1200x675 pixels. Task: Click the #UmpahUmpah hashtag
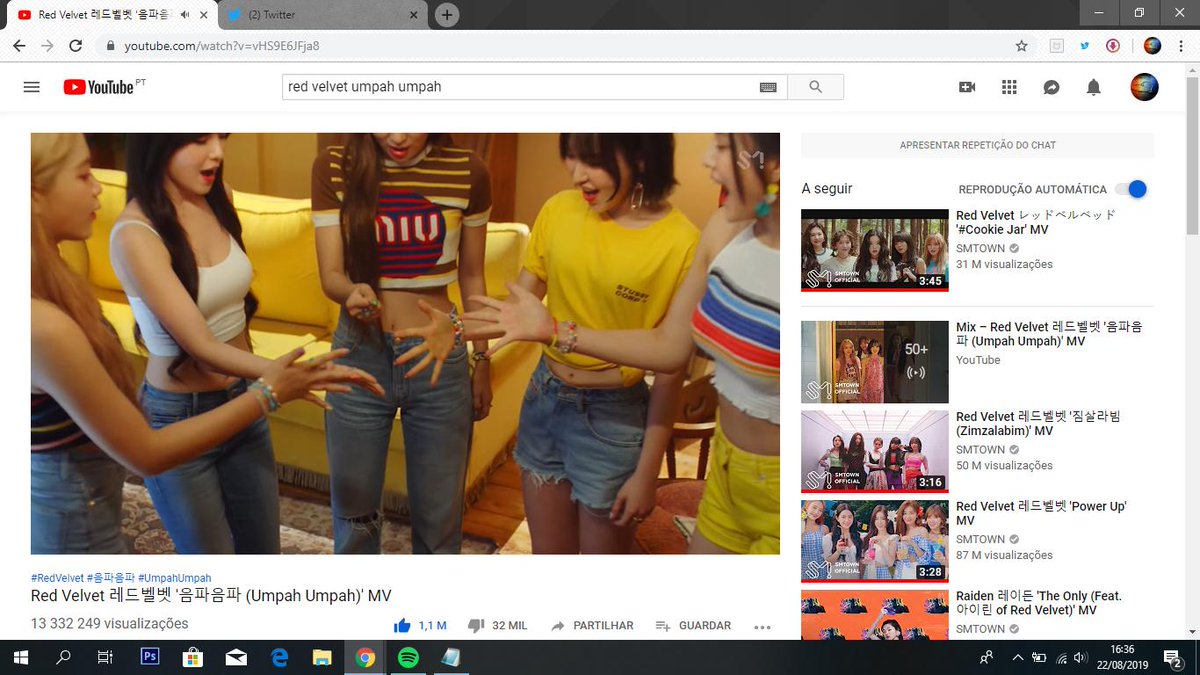tap(174, 578)
